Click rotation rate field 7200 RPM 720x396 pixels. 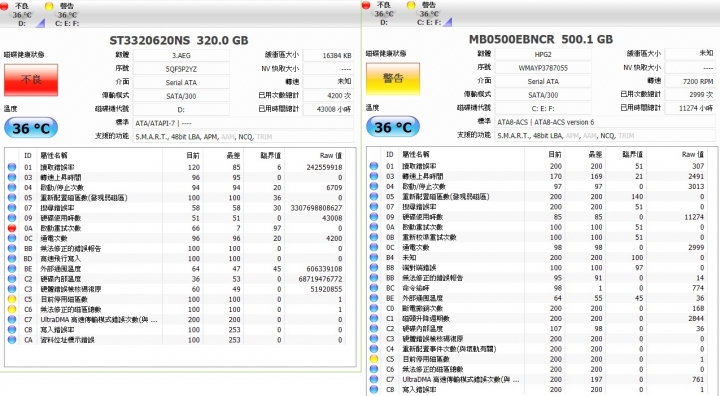[690, 81]
